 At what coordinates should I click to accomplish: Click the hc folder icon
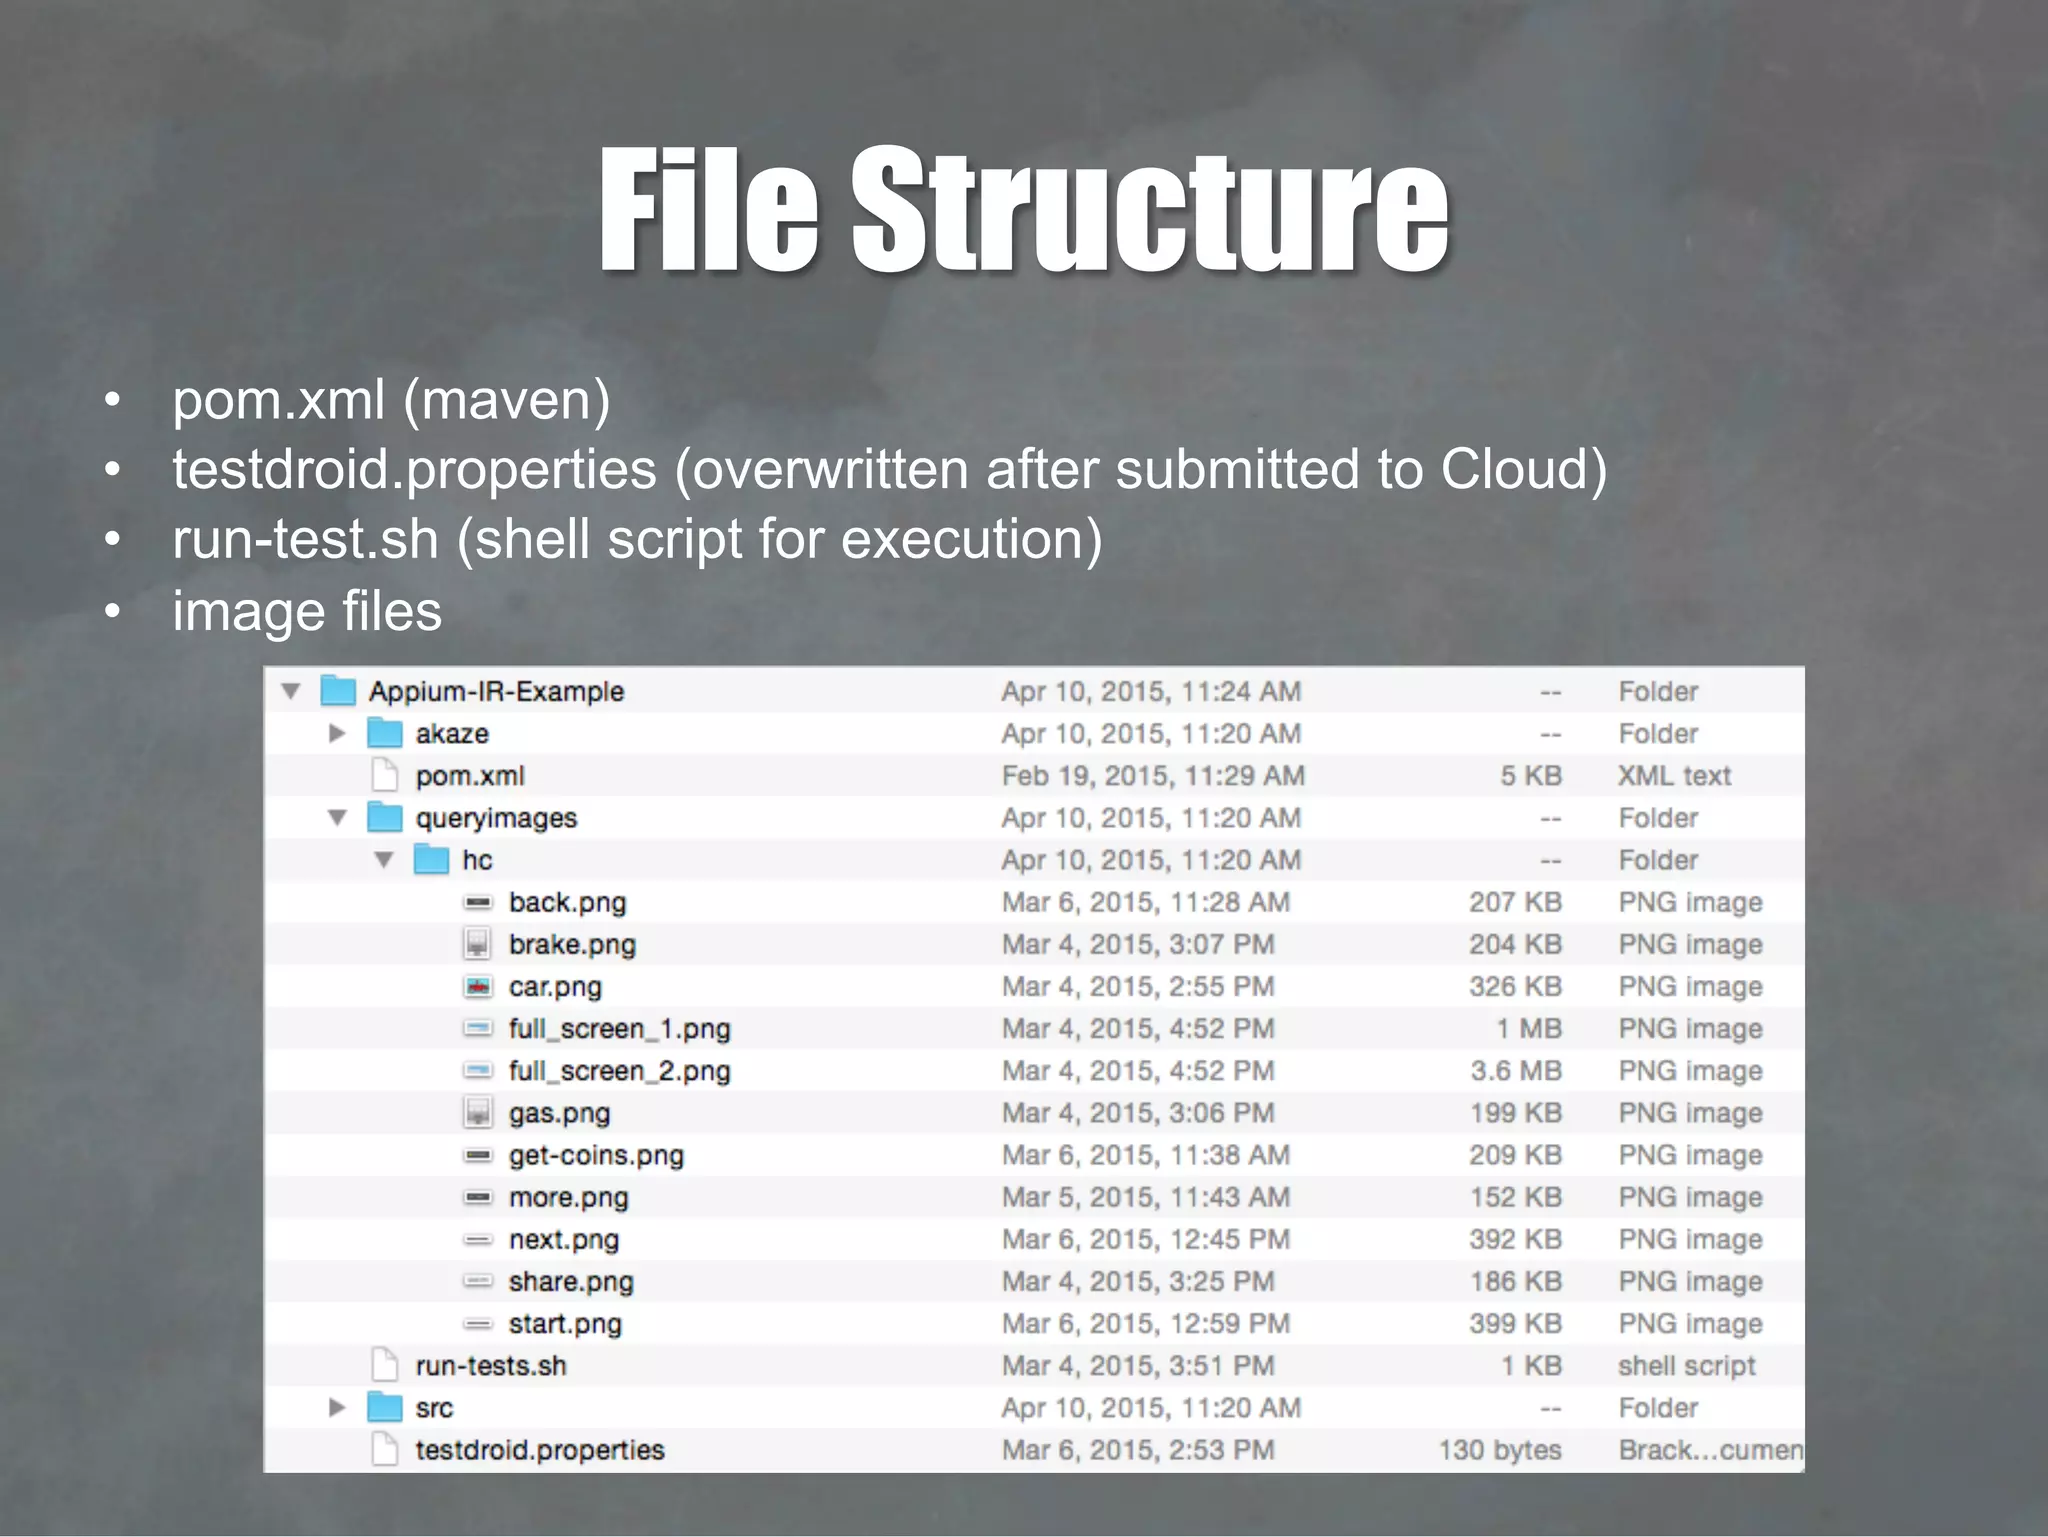(x=431, y=859)
